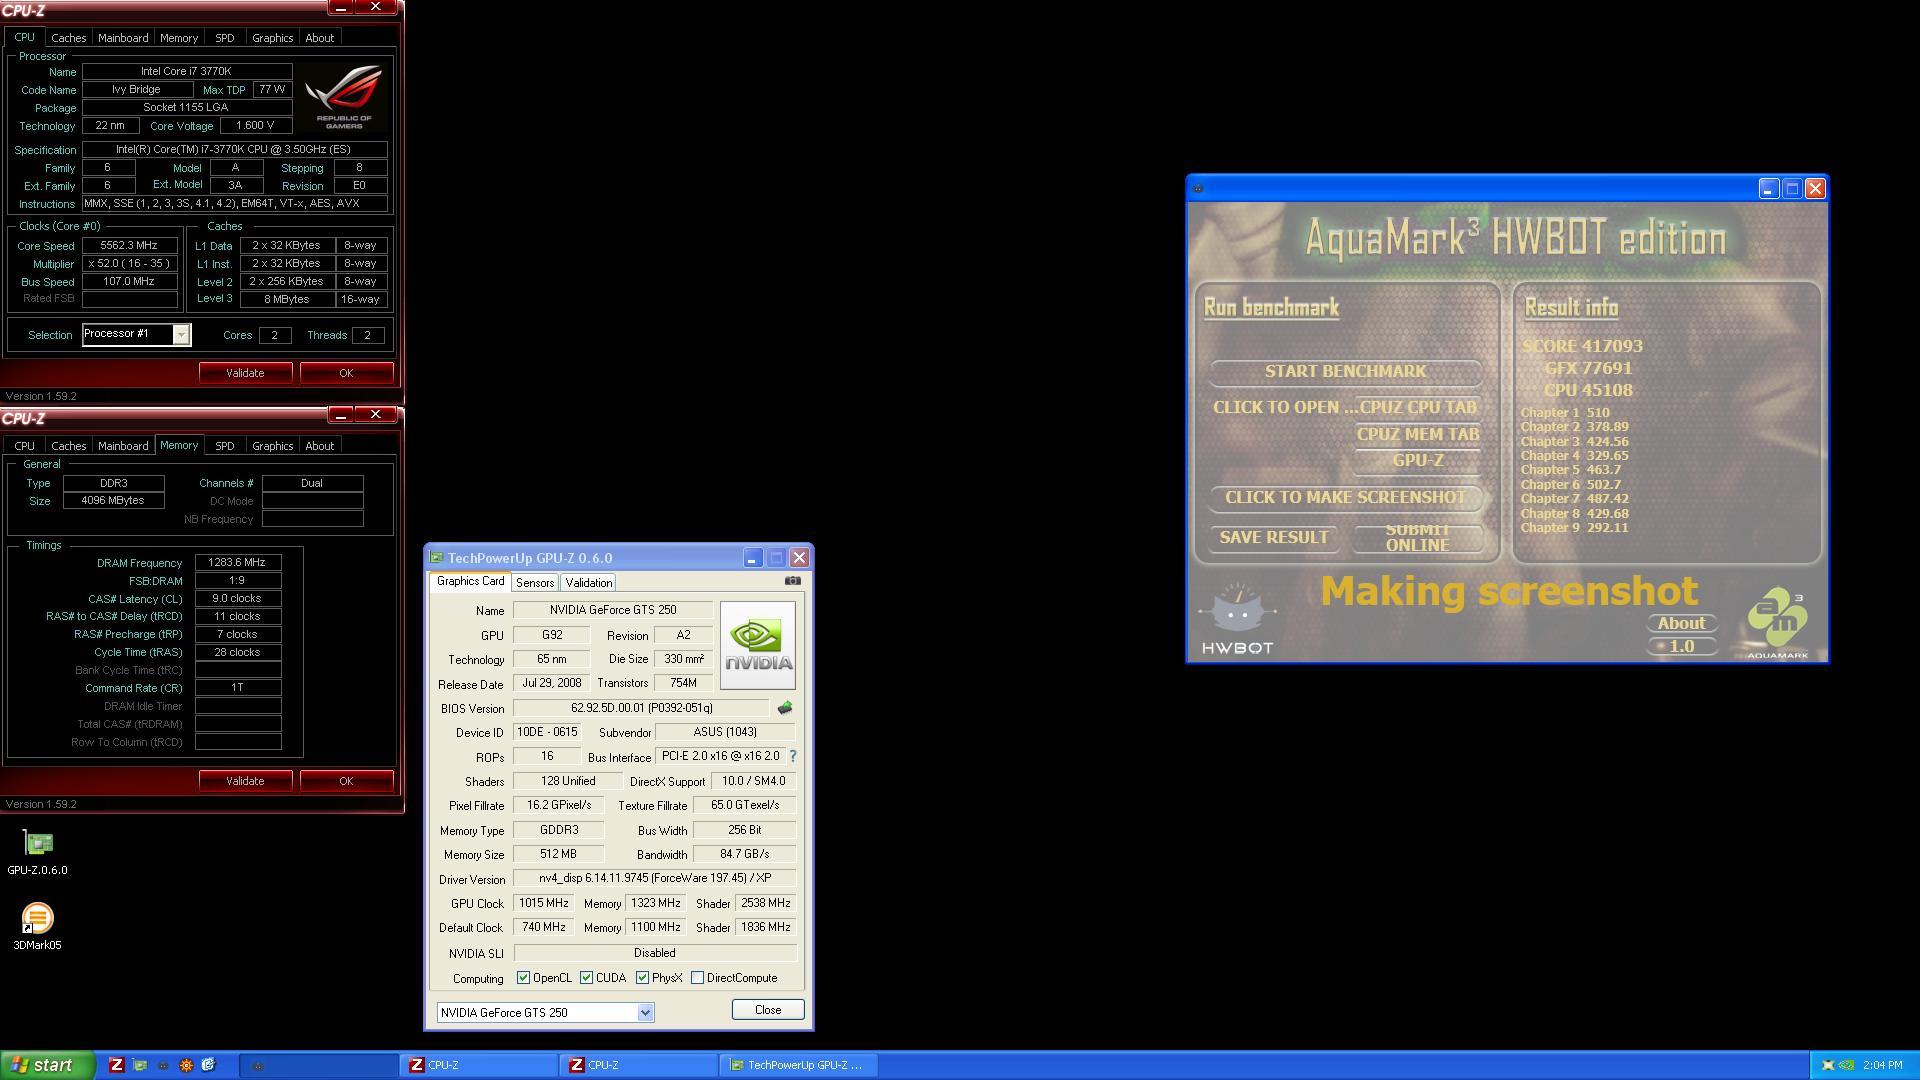Open SPD tab in top CPU-Z window

[225, 38]
